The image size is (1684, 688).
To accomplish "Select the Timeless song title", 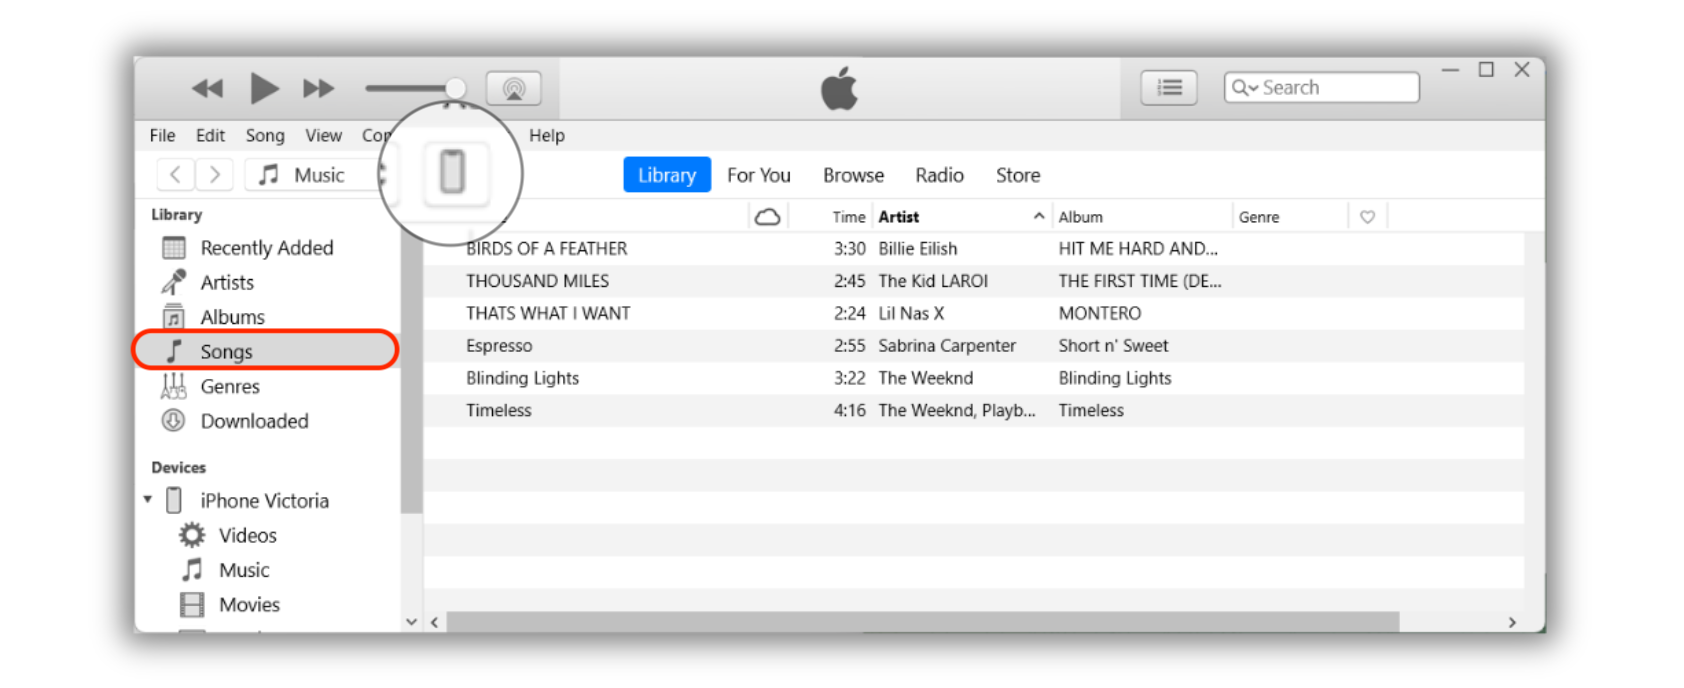I will click(x=499, y=410).
